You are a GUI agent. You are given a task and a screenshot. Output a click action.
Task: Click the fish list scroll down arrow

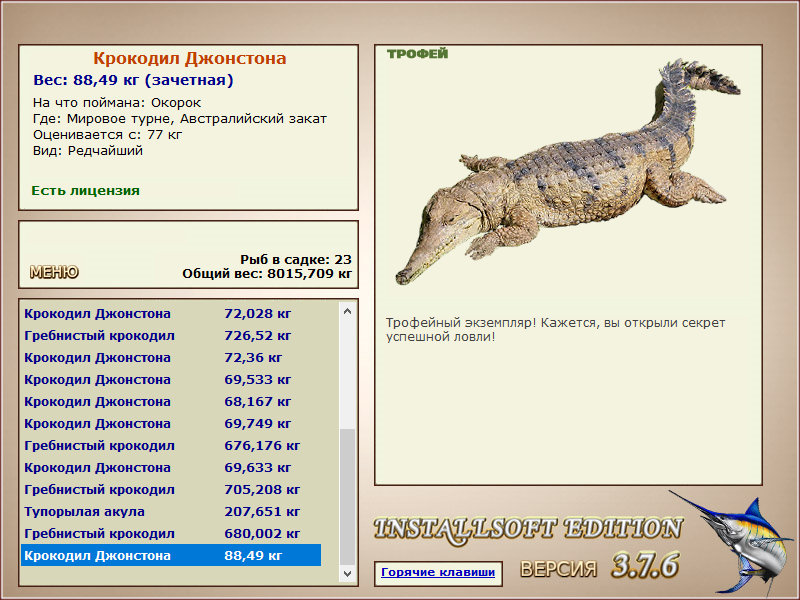[x=347, y=573]
